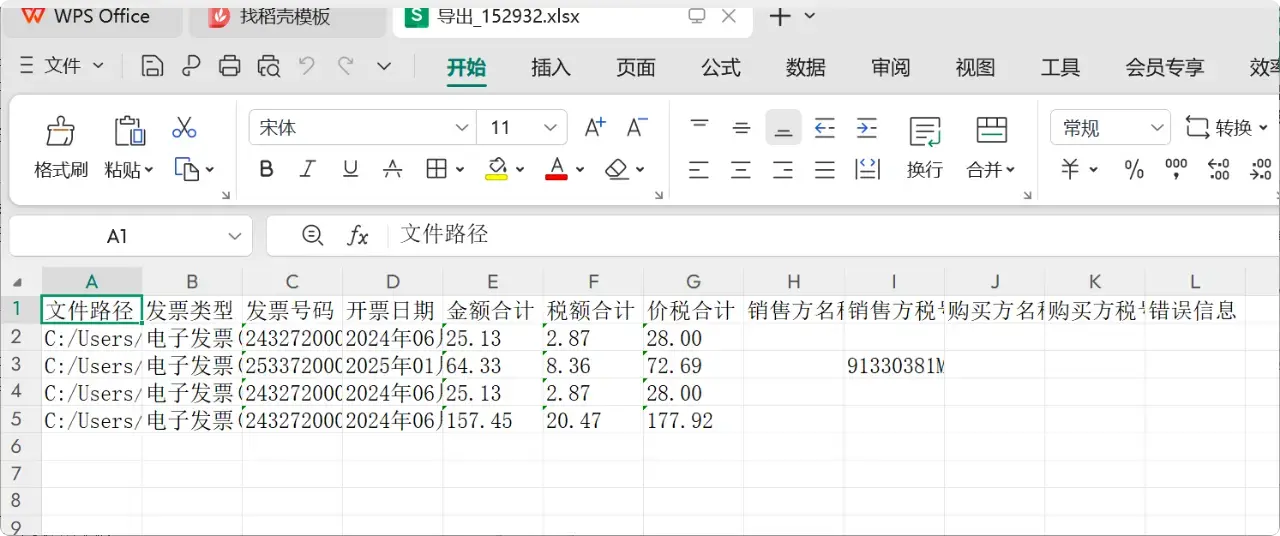
Task: Click the Copy icon below scissors
Action: point(187,169)
